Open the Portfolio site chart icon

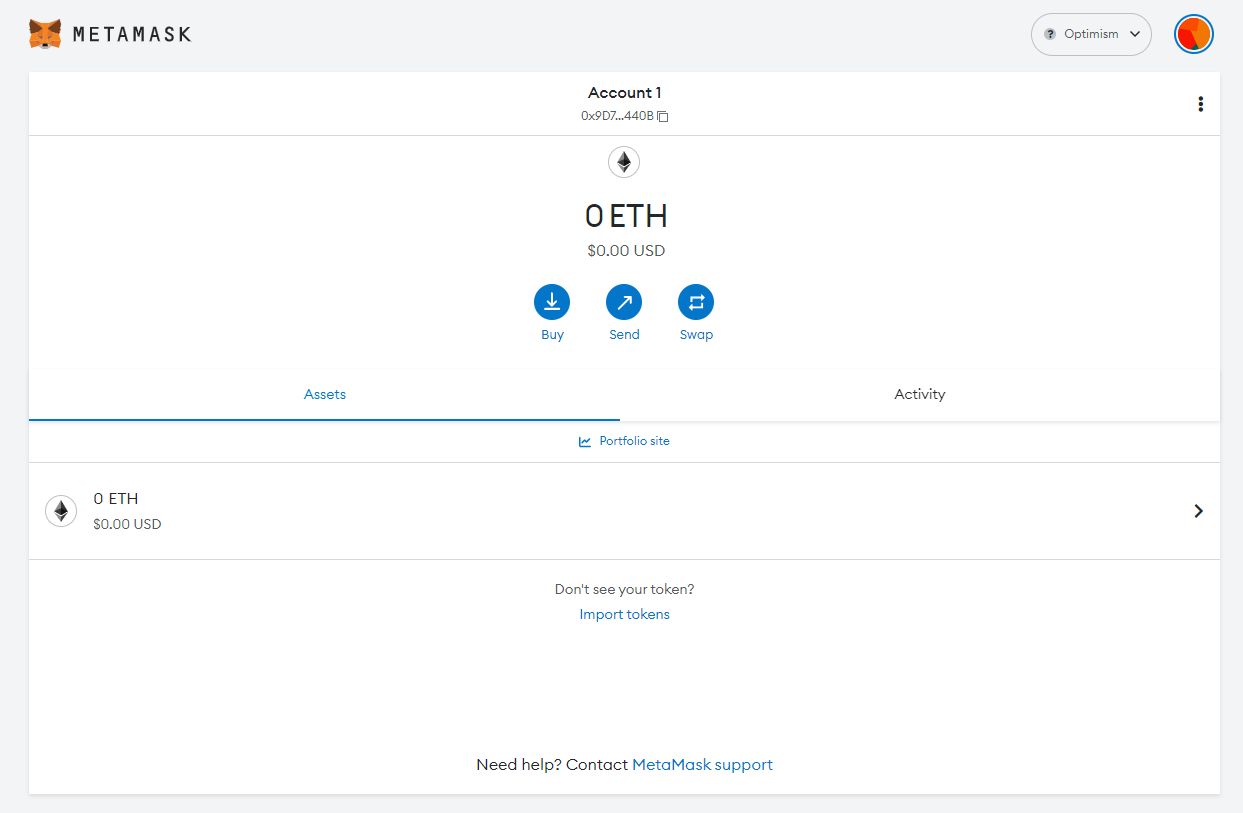click(585, 441)
